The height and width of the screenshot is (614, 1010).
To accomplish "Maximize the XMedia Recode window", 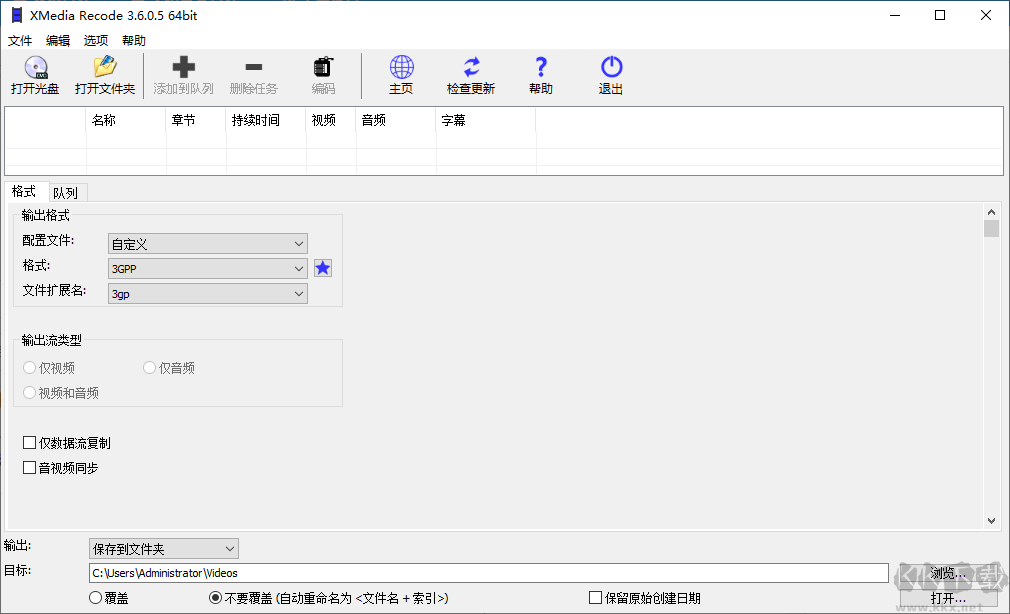I will 940,15.
